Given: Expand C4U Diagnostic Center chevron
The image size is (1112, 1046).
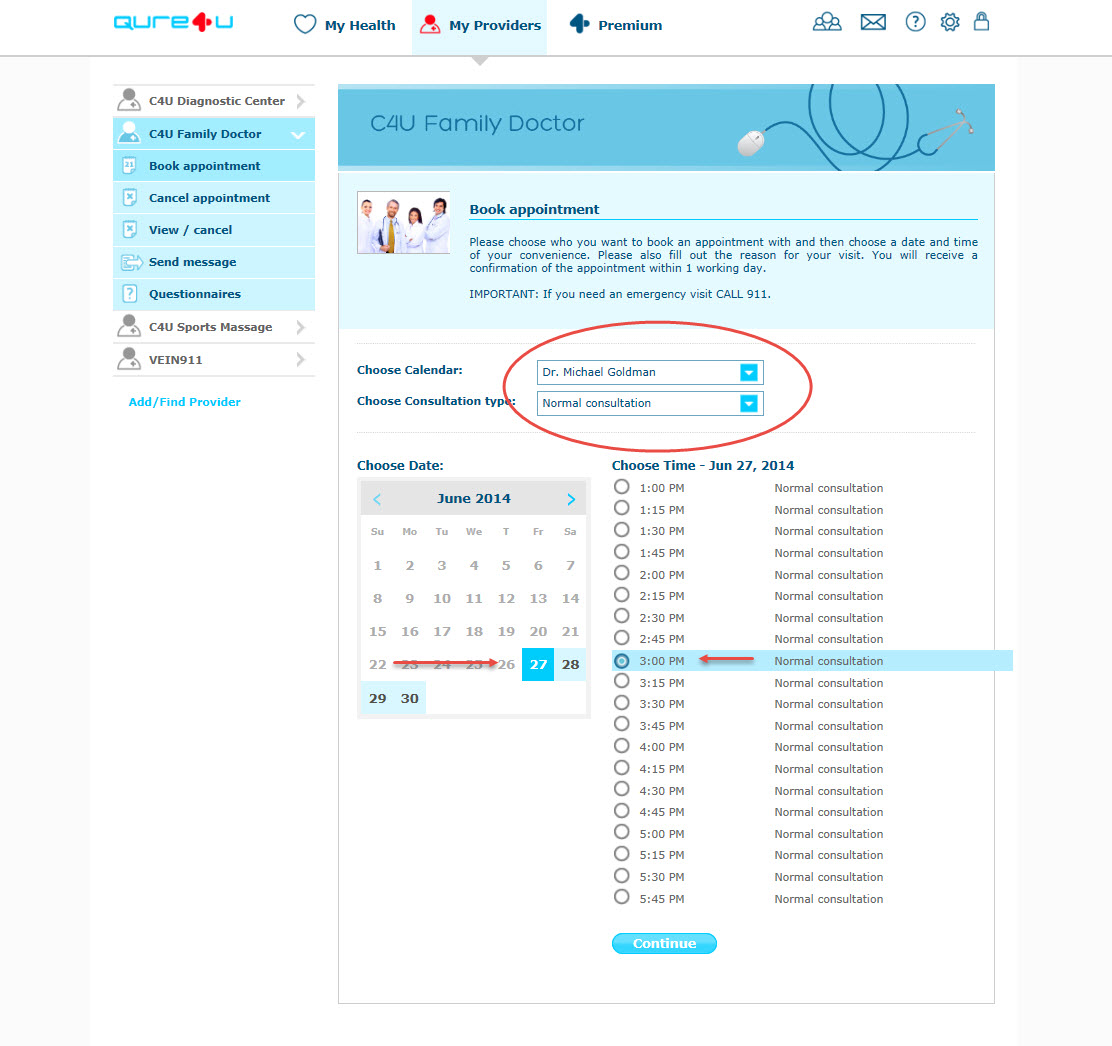Looking at the screenshot, I should [301, 101].
